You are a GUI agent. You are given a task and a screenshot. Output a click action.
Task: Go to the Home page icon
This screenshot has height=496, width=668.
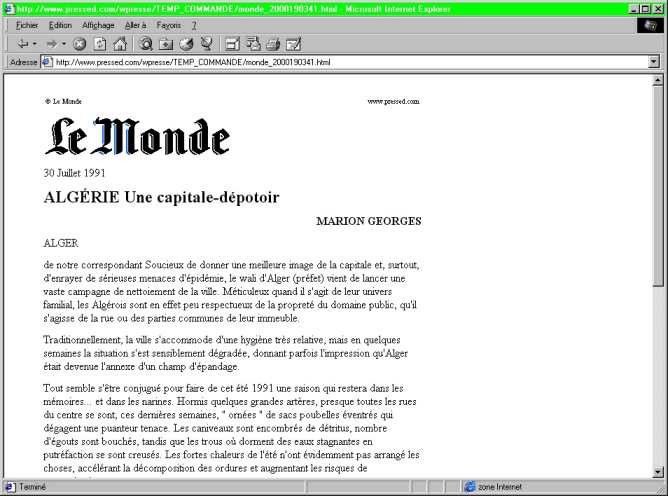click(x=120, y=44)
